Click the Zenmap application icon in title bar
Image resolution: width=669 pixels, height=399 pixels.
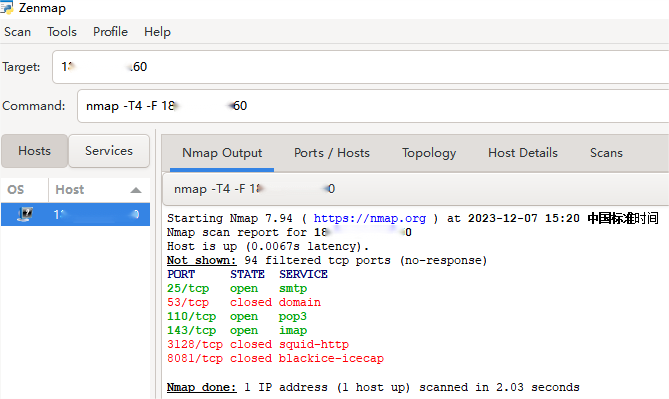[6, 7]
